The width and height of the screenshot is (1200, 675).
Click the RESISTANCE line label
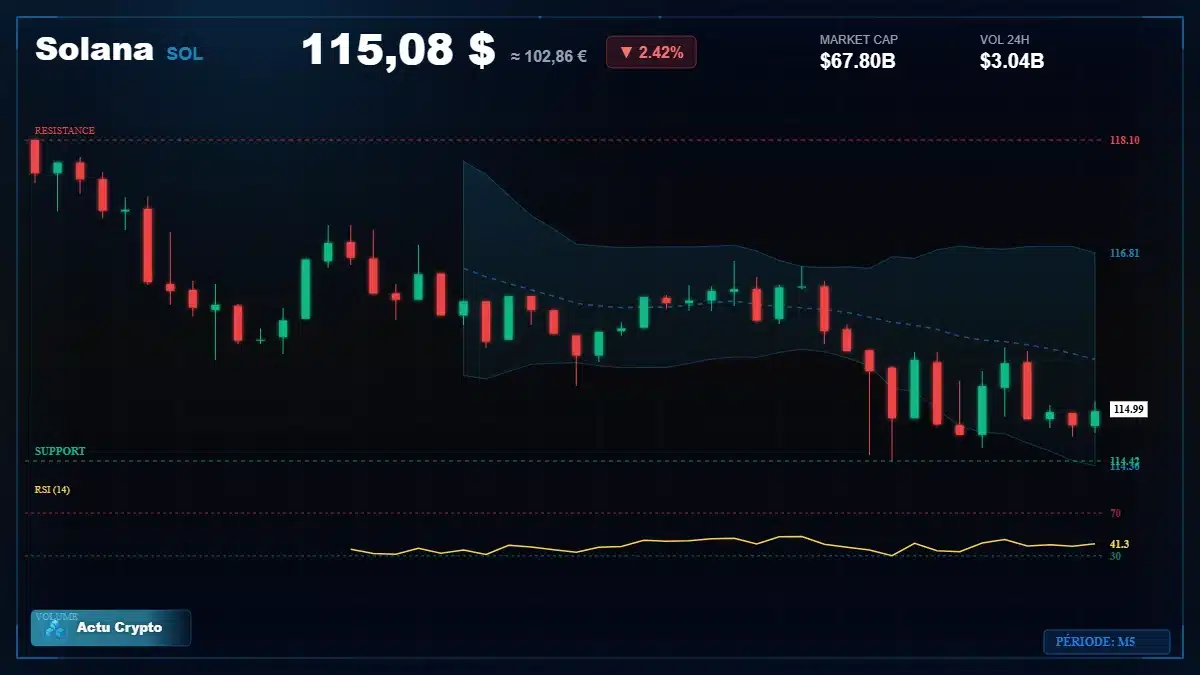coord(65,131)
